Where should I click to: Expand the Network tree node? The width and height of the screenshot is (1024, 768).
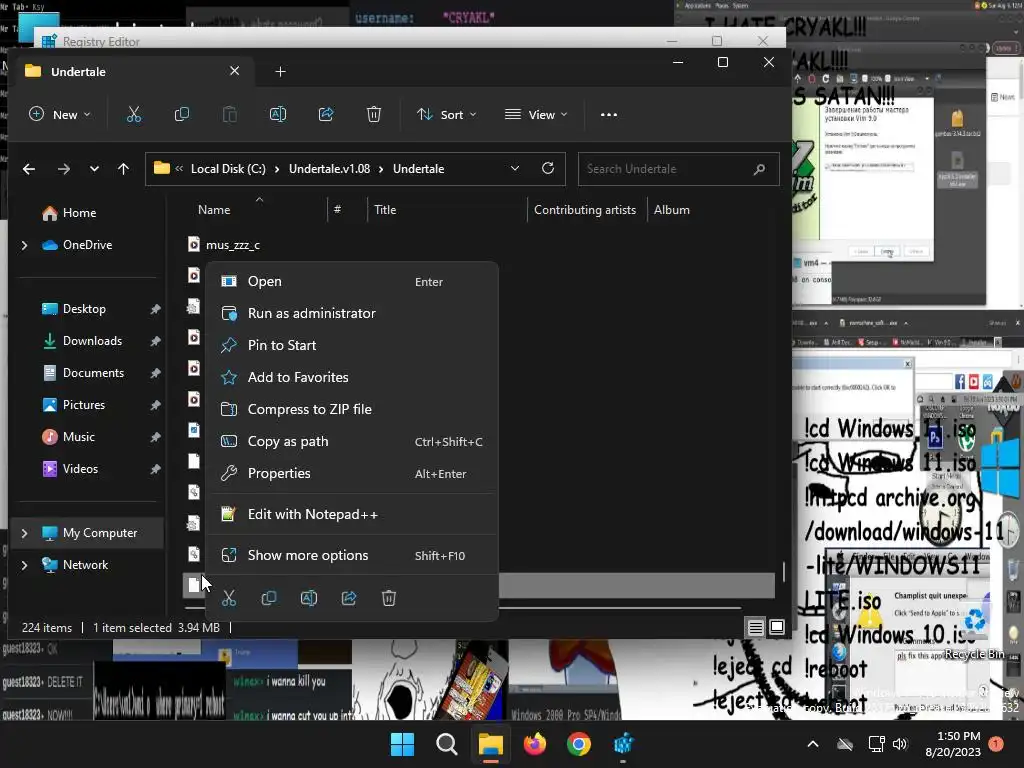[x=24, y=566]
